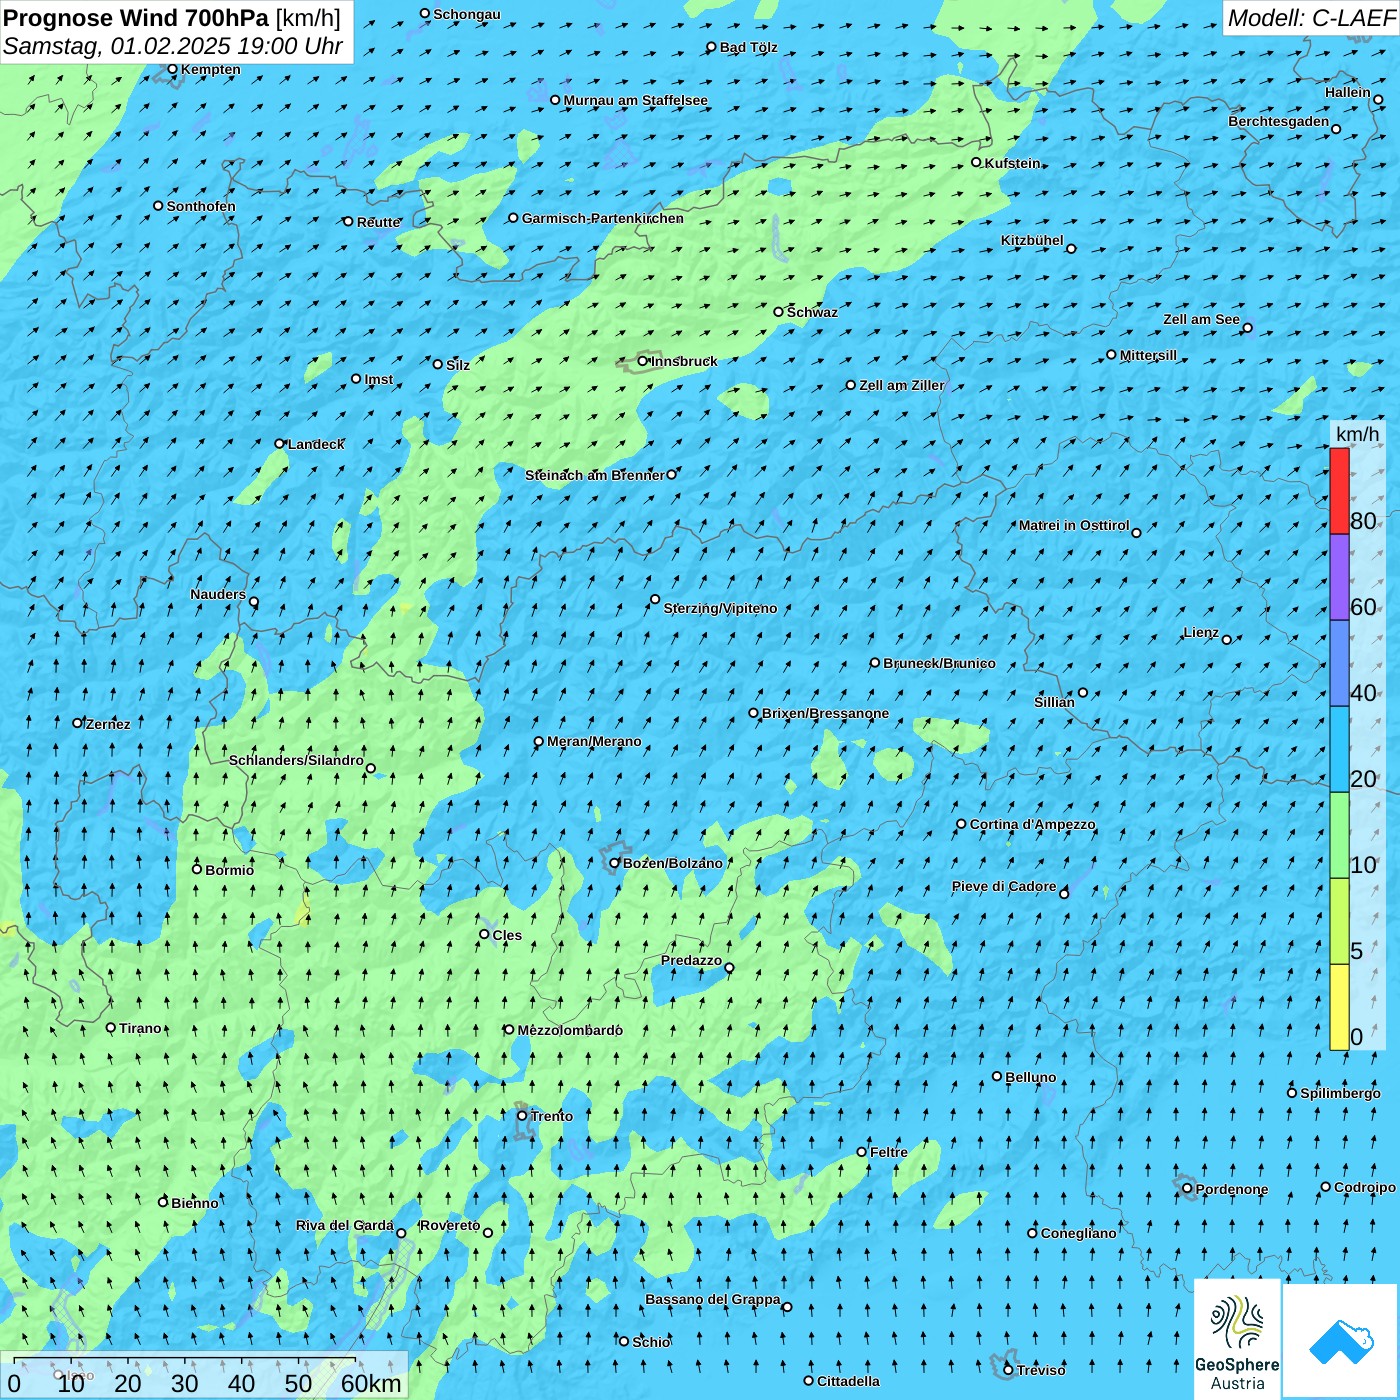
Task: Click the date "Samstag, 01.02.2025 19:00 Uhr"
Action: (173, 46)
